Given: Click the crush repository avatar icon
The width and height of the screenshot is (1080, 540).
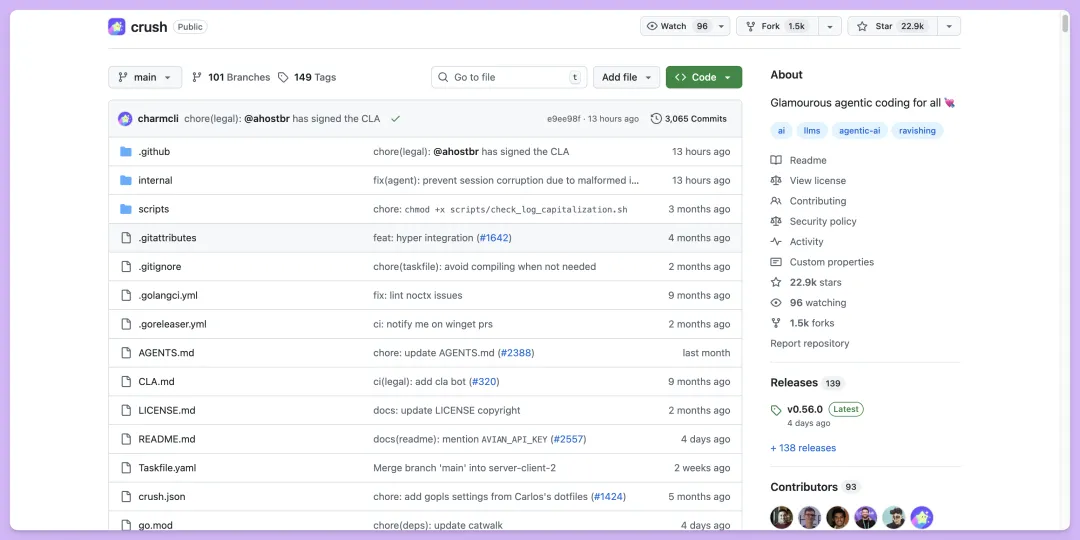Looking at the screenshot, I should pos(117,27).
